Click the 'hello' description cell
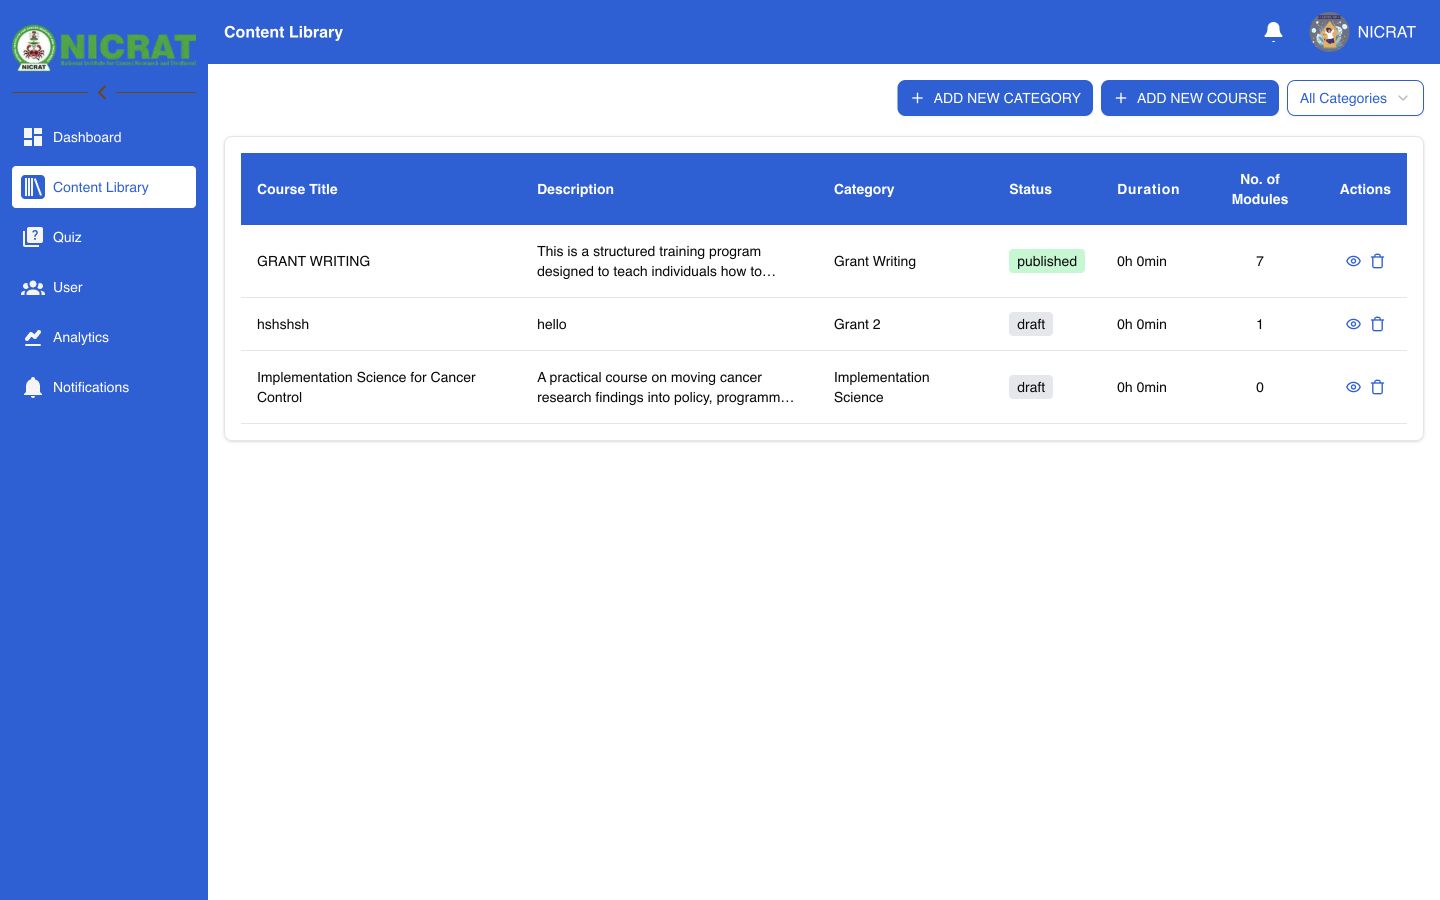Screen dimensions: 1440x900 tap(552, 324)
